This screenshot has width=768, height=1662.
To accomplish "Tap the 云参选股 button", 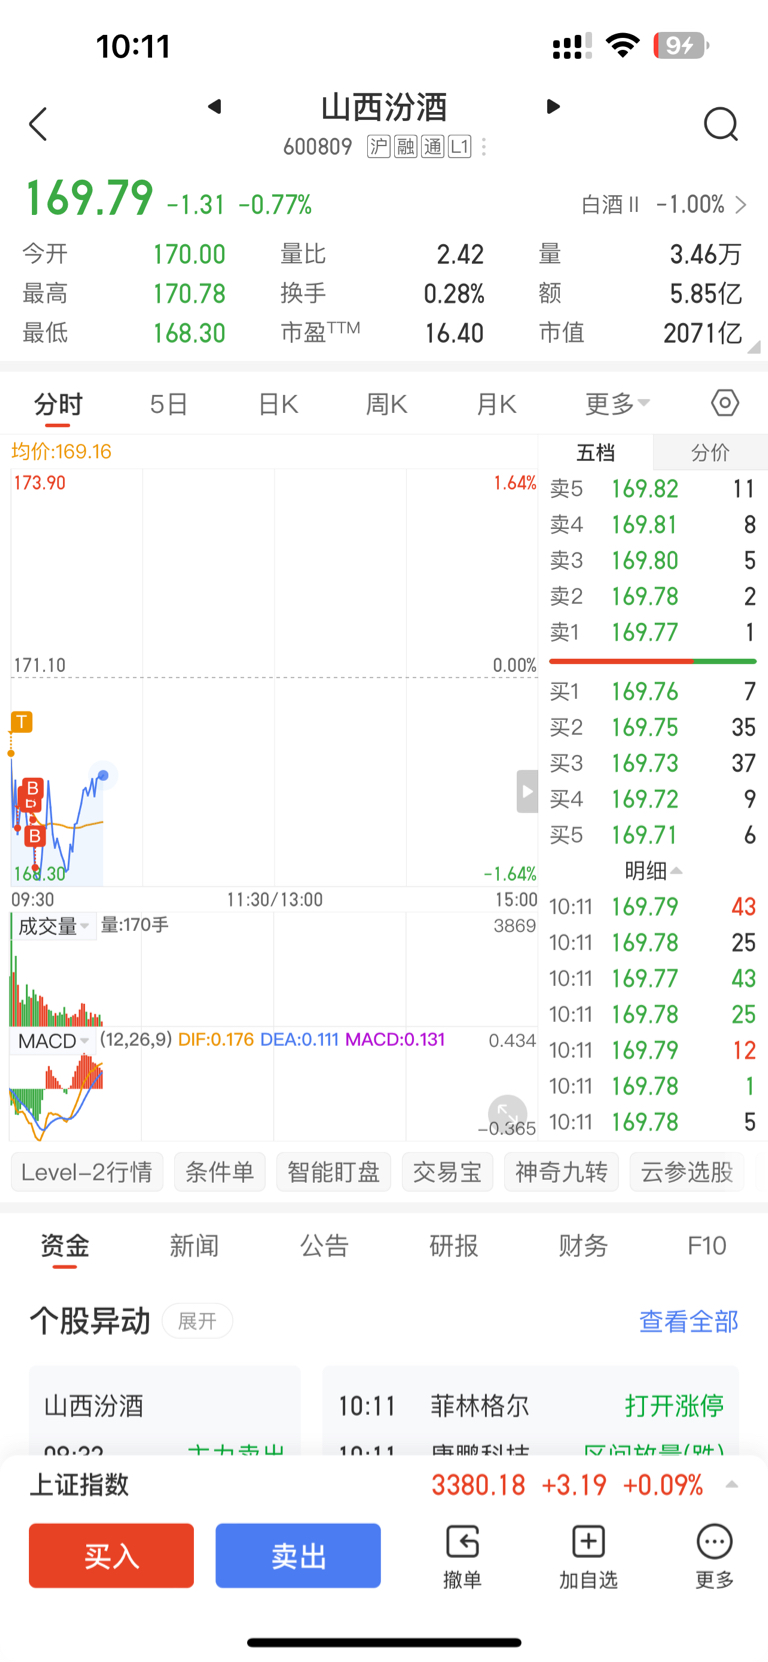I will click(688, 1172).
